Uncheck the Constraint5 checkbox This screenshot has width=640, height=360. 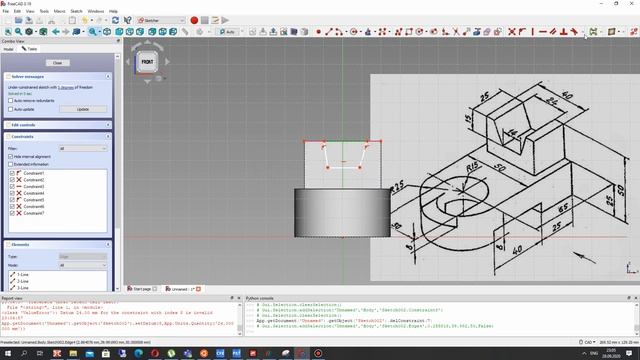(12, 200)
